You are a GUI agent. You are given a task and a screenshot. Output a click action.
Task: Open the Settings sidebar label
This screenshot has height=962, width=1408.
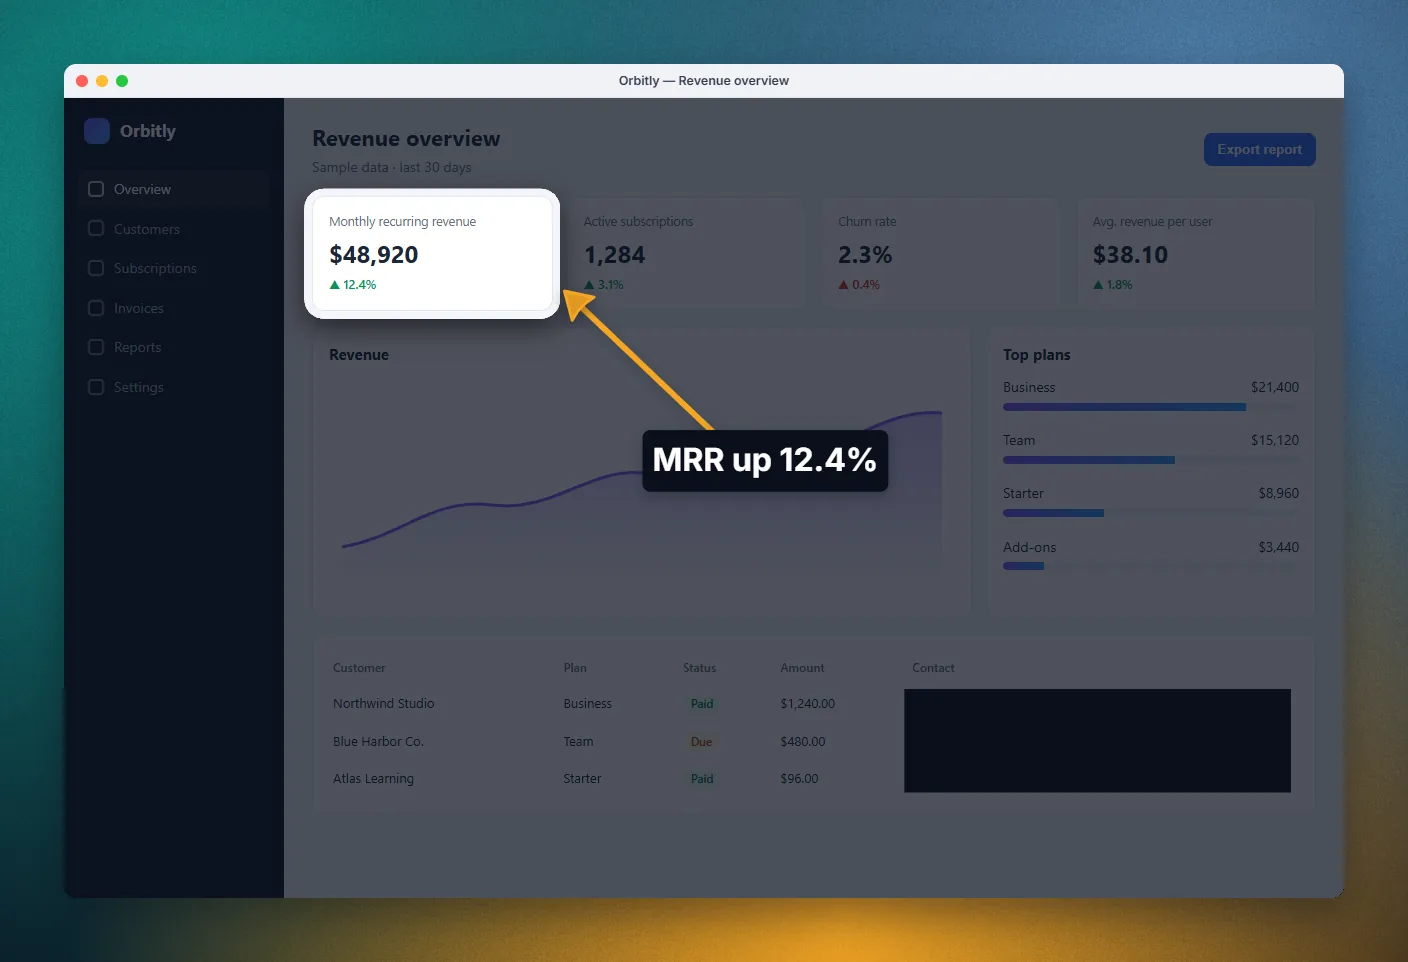[139, 387]
